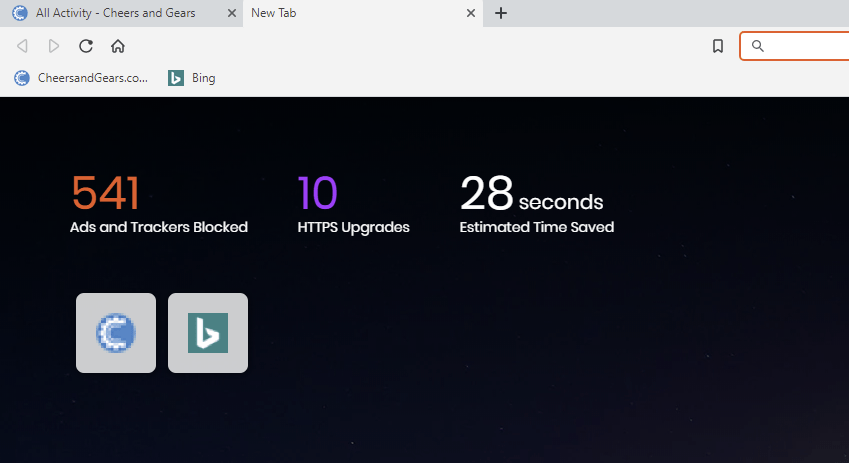Image resolution: width=849 pixels, height=463 pixels.
Task: Select the New Tab tab
Action: pos(350,13)
